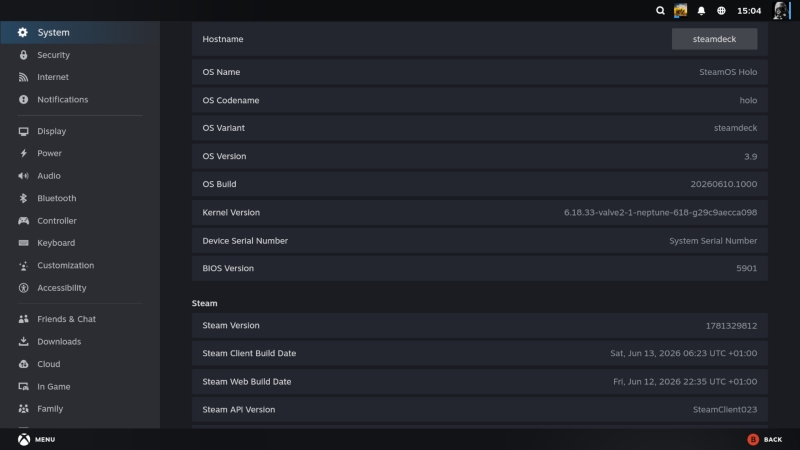
Task: Click the Downloads arrow icon
Action: tap(23, 341)
